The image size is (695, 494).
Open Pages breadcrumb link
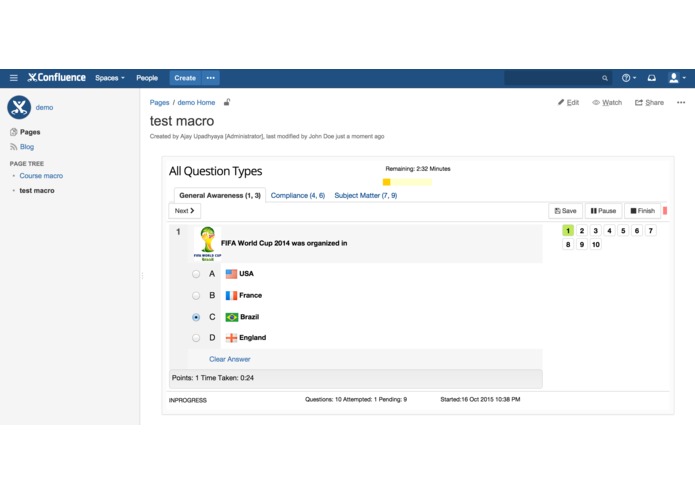click(159, 102)
